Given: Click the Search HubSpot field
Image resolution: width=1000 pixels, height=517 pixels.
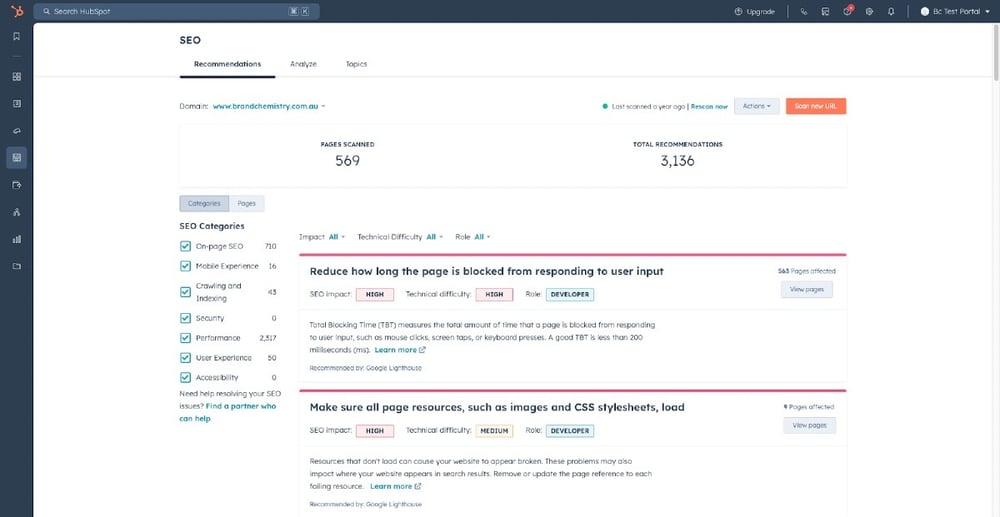Looking at the screenshot, I should coord(177,11).
